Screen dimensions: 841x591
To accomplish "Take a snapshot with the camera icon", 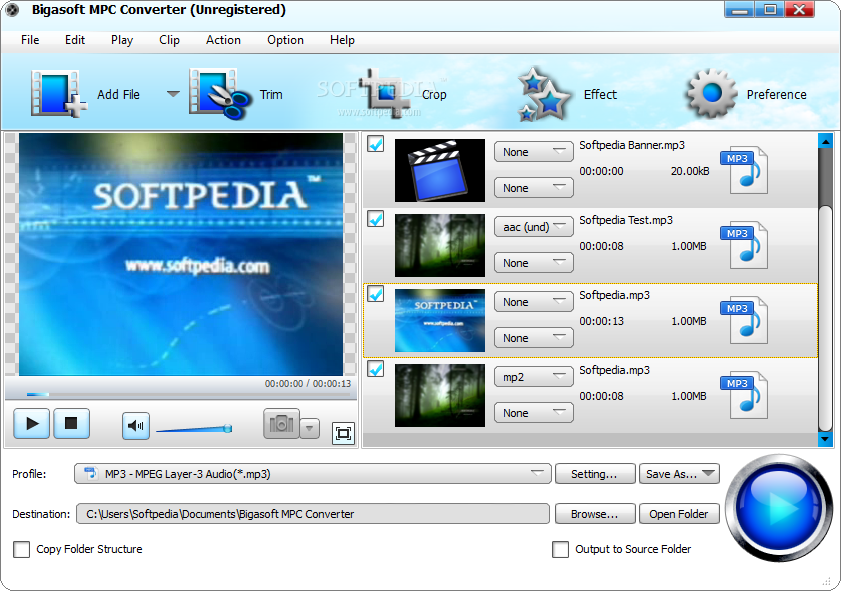I will pos(281,424).
